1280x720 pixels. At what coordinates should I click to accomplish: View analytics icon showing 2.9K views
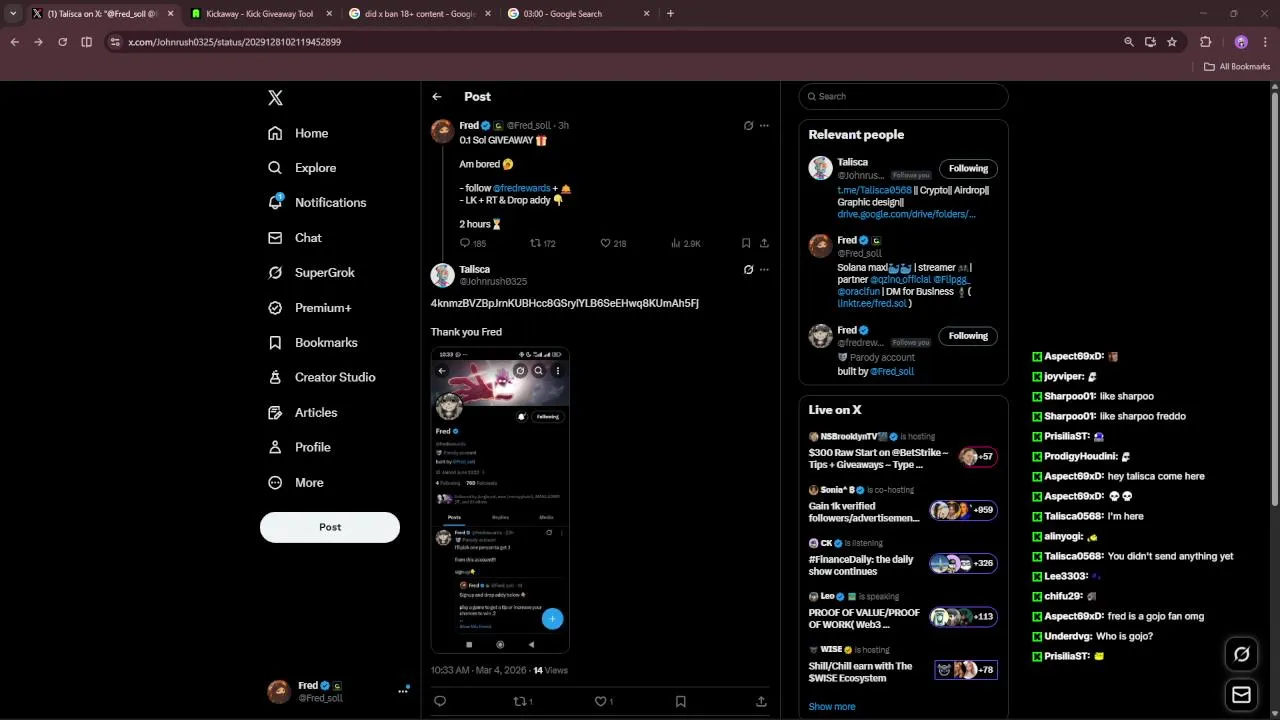coord(676,243)
